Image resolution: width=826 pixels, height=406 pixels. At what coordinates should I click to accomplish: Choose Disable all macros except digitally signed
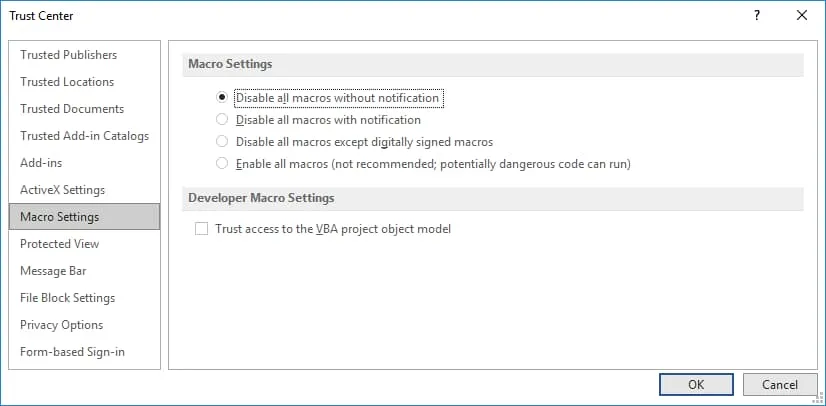[x=222, y=142]
